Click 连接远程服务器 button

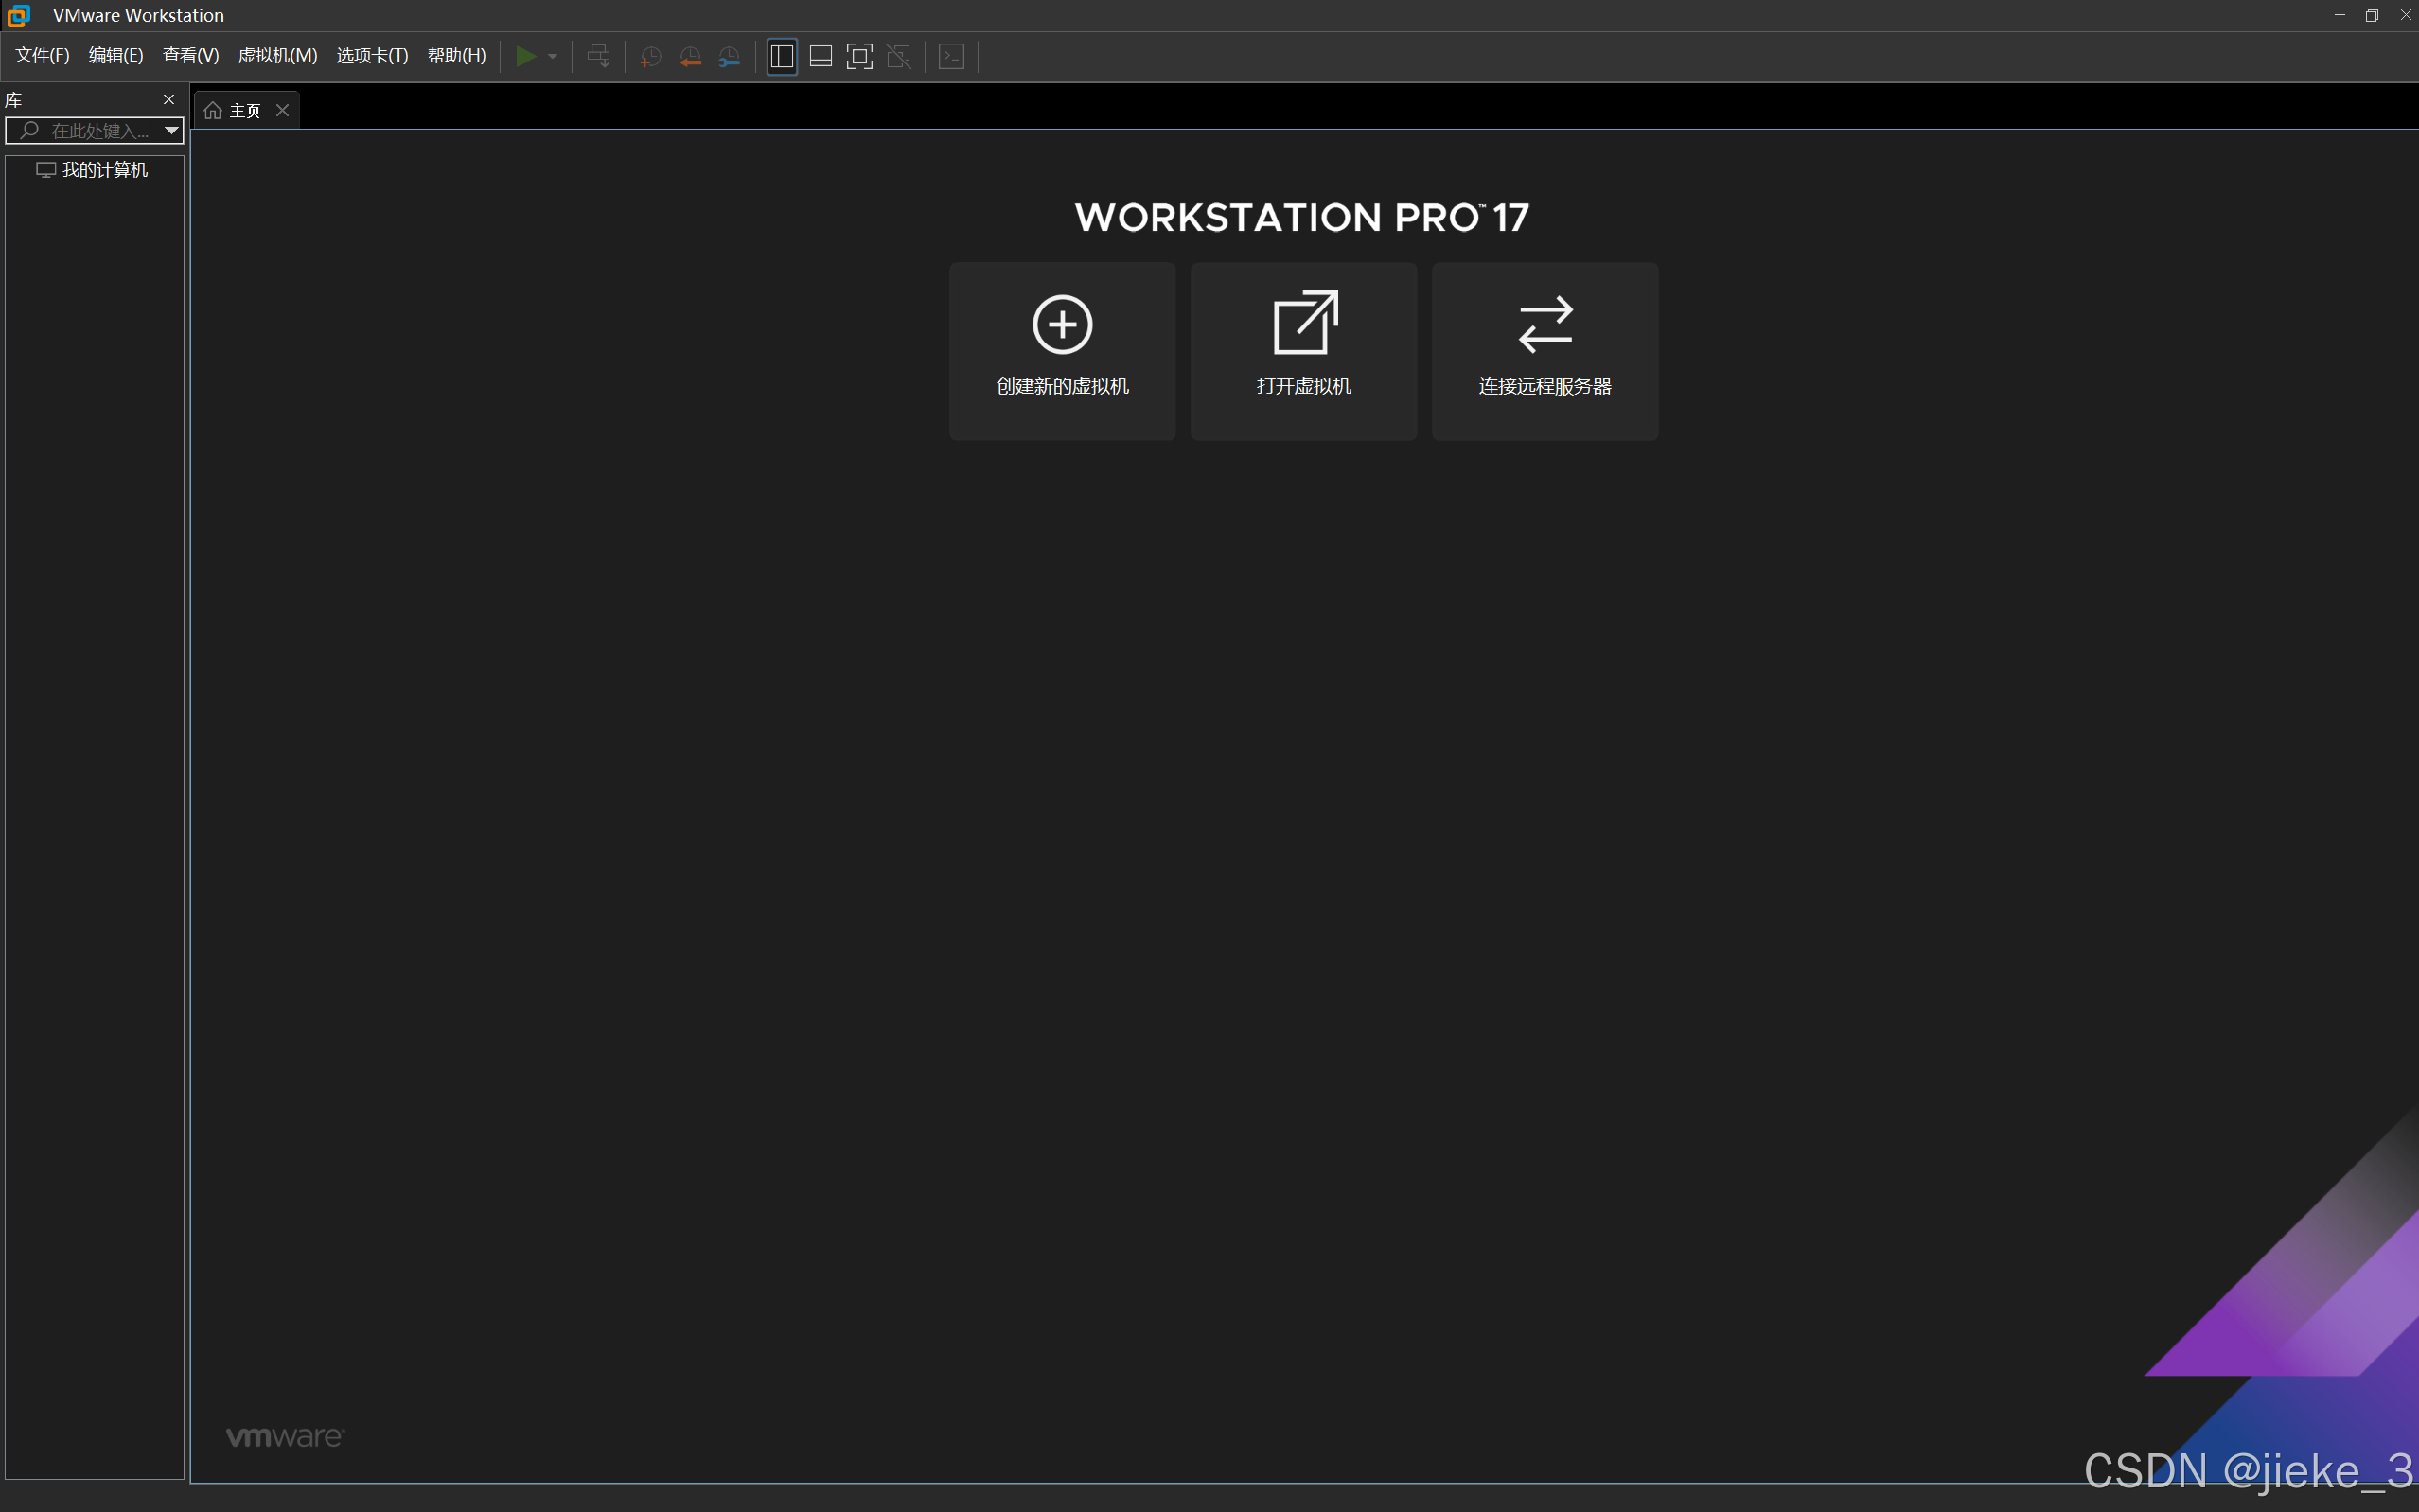[1545, 351]
